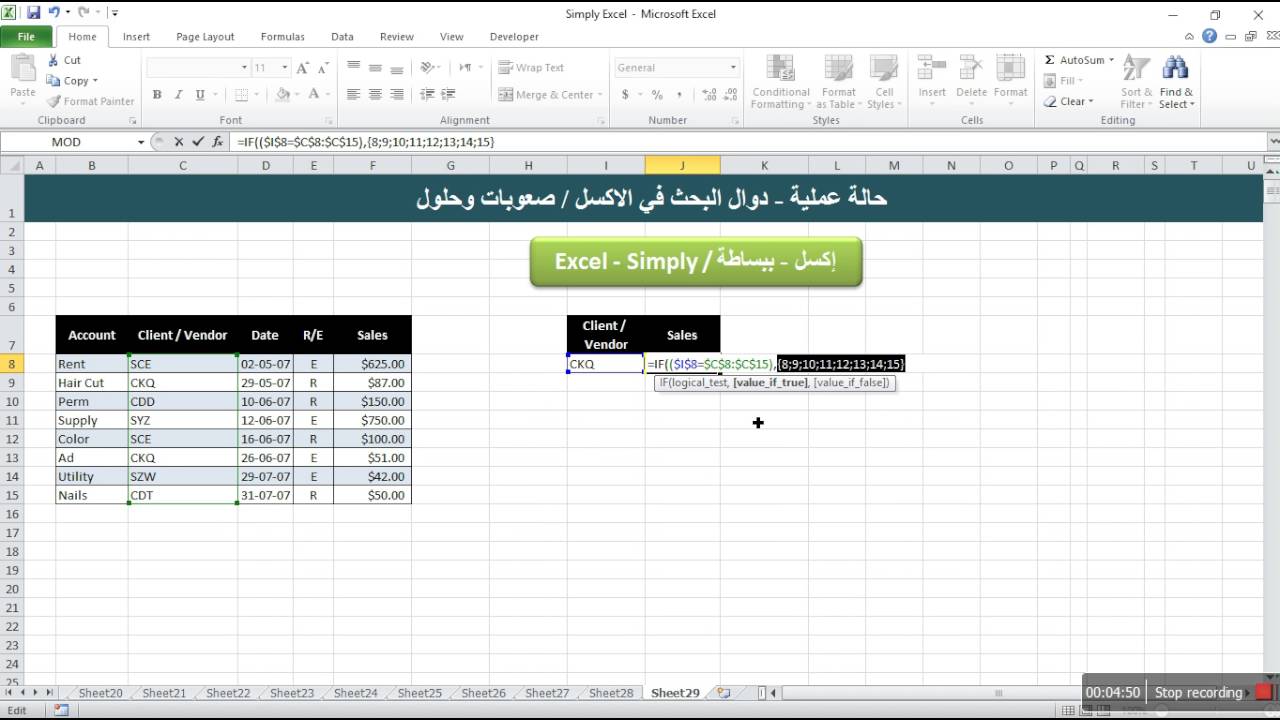The width and height of the screenshot is (1280, 720).
Task: Click the Font Color letter A icon
Action: [x=314, y=95]
